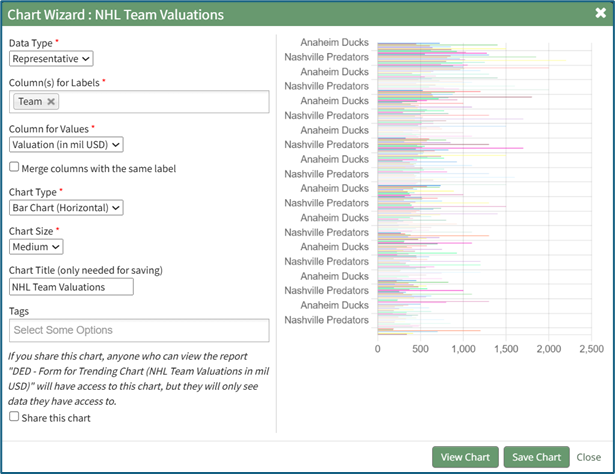This screenshot has width=615, height=474.
Task: Open the Chart Size dropdown
Action: pos(37,246)
